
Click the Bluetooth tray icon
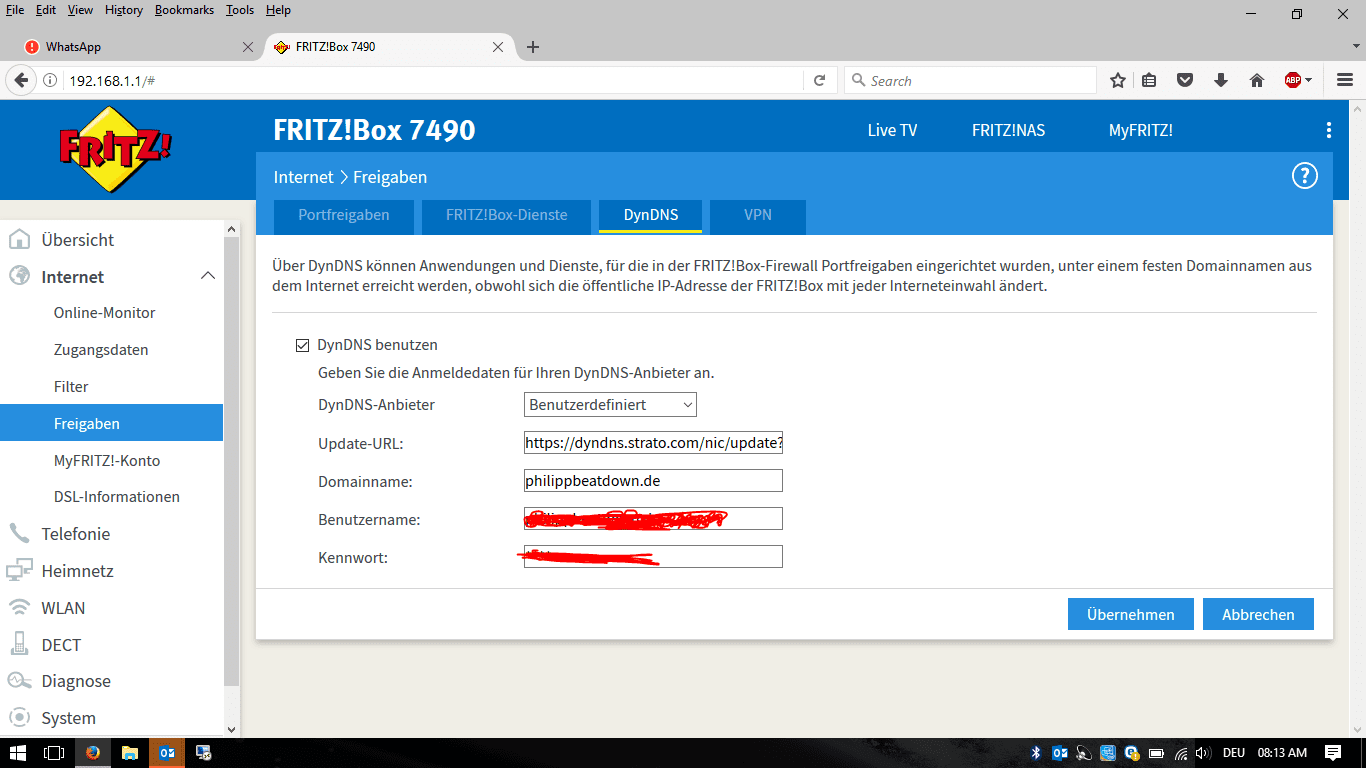pos(1037,753)
